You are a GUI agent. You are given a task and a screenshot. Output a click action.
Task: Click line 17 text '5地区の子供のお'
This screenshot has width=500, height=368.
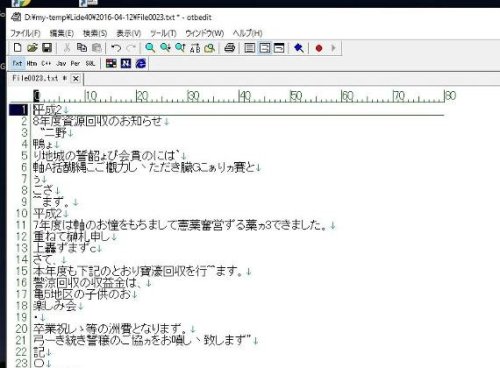point(87,294)
